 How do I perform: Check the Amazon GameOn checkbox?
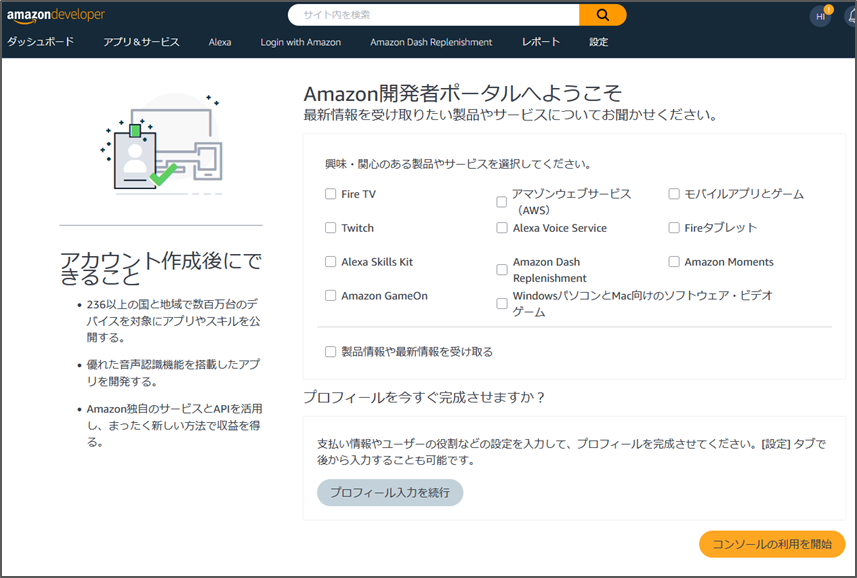[x=330, y=296]
